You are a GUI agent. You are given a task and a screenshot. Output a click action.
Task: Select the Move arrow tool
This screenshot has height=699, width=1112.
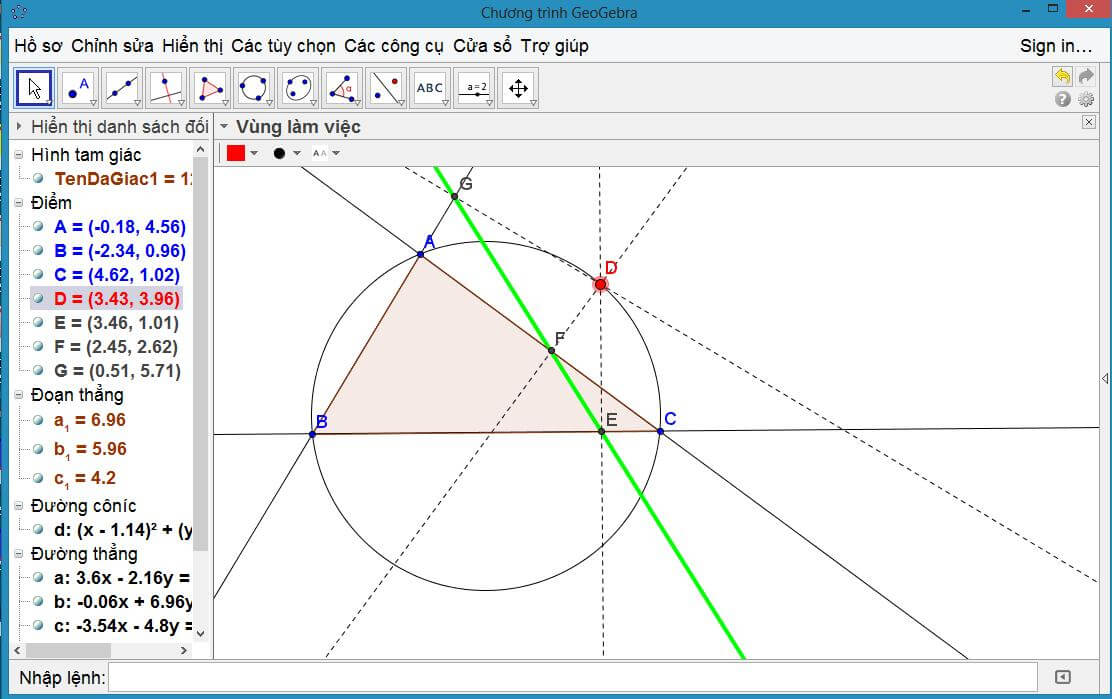tap(34, 88)
